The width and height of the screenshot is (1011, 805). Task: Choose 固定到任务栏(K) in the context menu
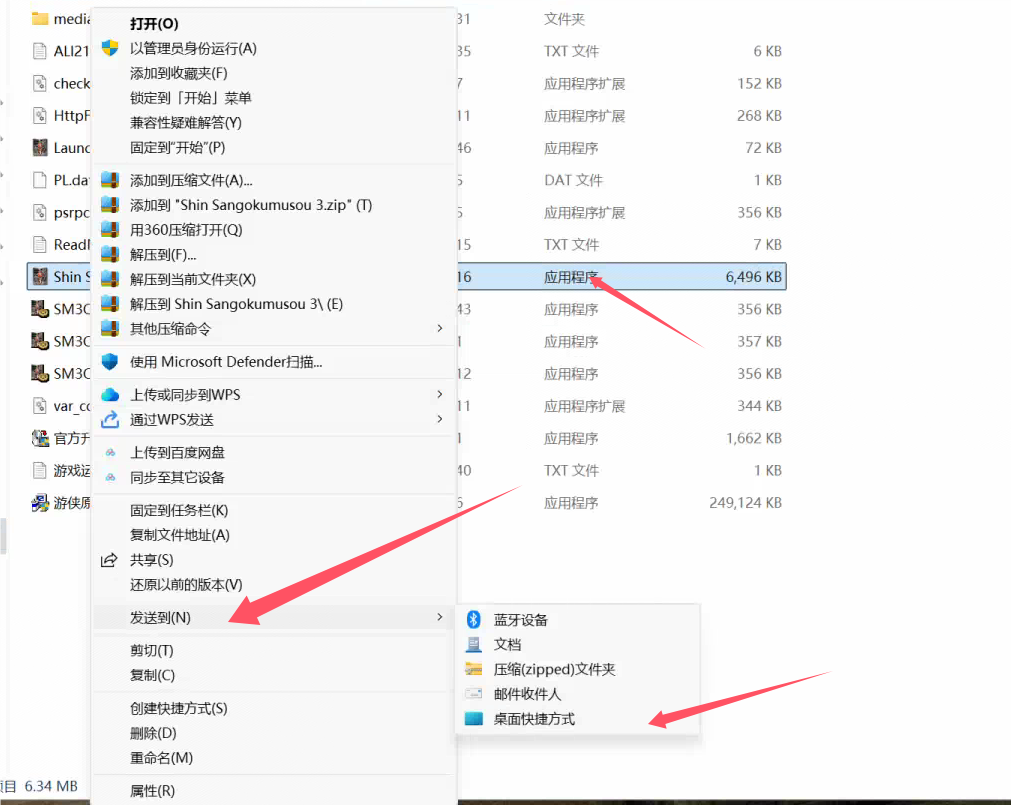point(179,510)
